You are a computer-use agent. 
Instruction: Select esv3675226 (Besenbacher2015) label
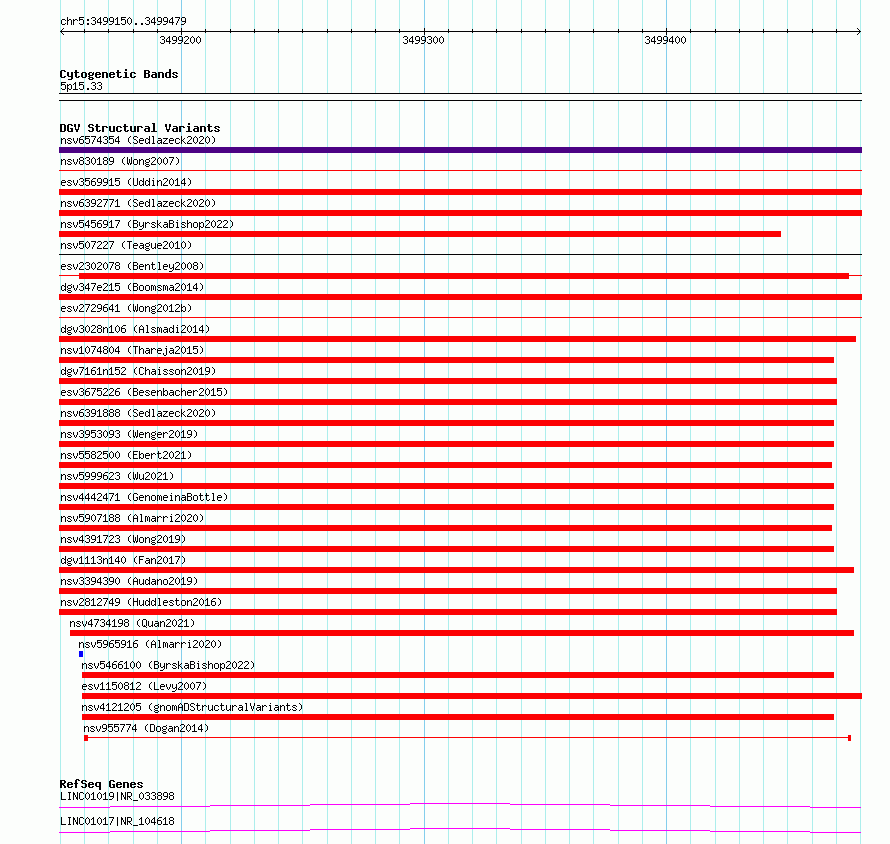click(144, 392)
